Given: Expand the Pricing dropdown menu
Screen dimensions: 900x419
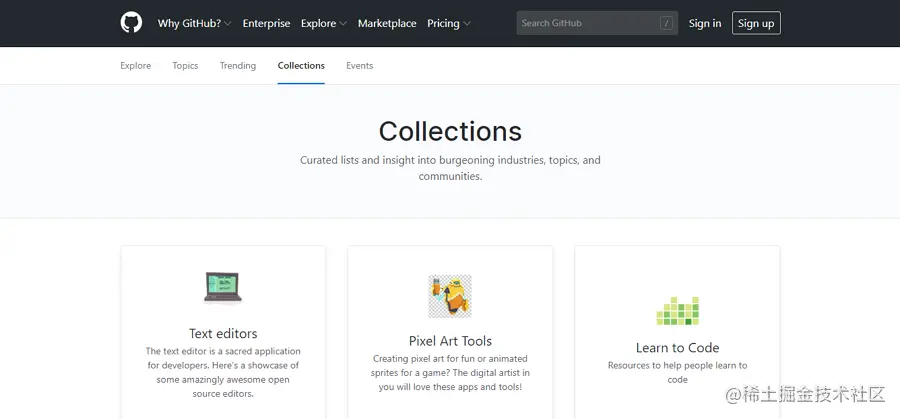Looking at the screenshot, I should point(449,24).
